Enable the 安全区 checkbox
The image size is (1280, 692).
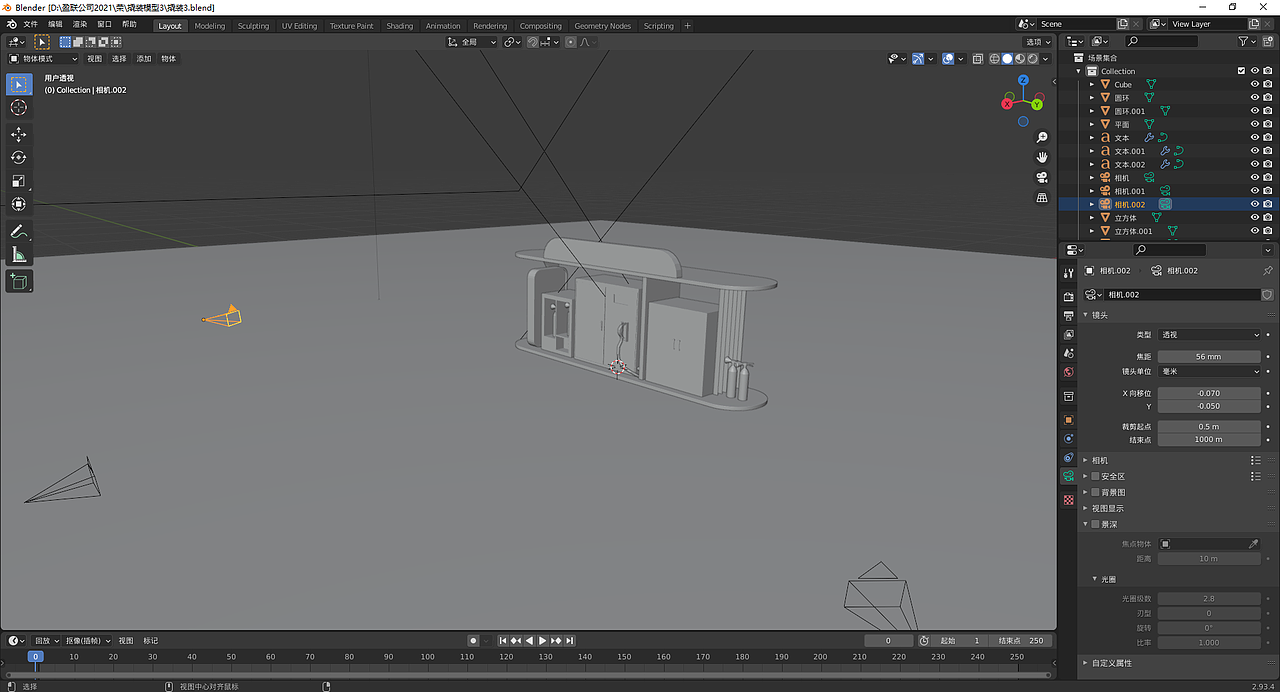coord(1096,476)
